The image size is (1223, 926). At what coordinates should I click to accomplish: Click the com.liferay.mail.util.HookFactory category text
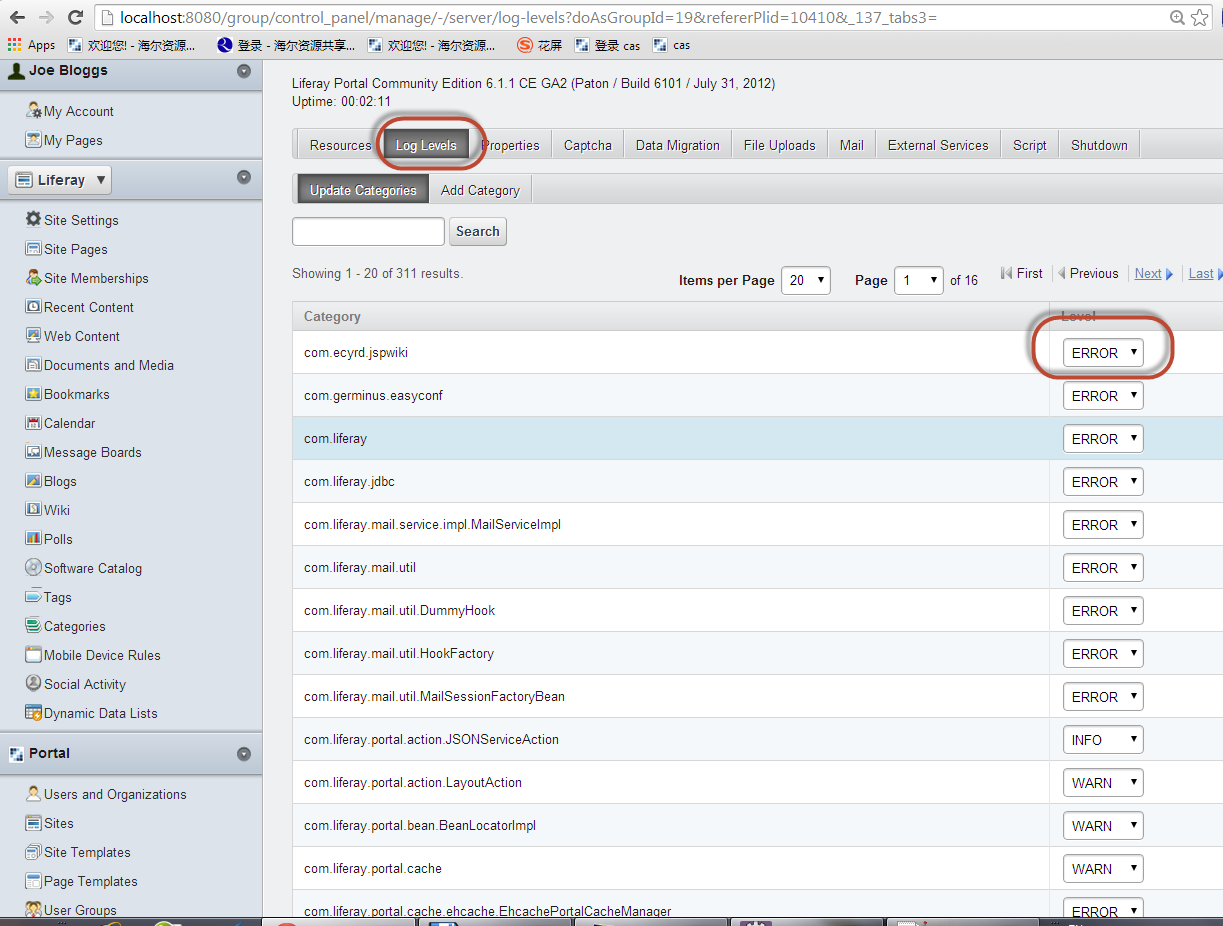tap(399, 653)
